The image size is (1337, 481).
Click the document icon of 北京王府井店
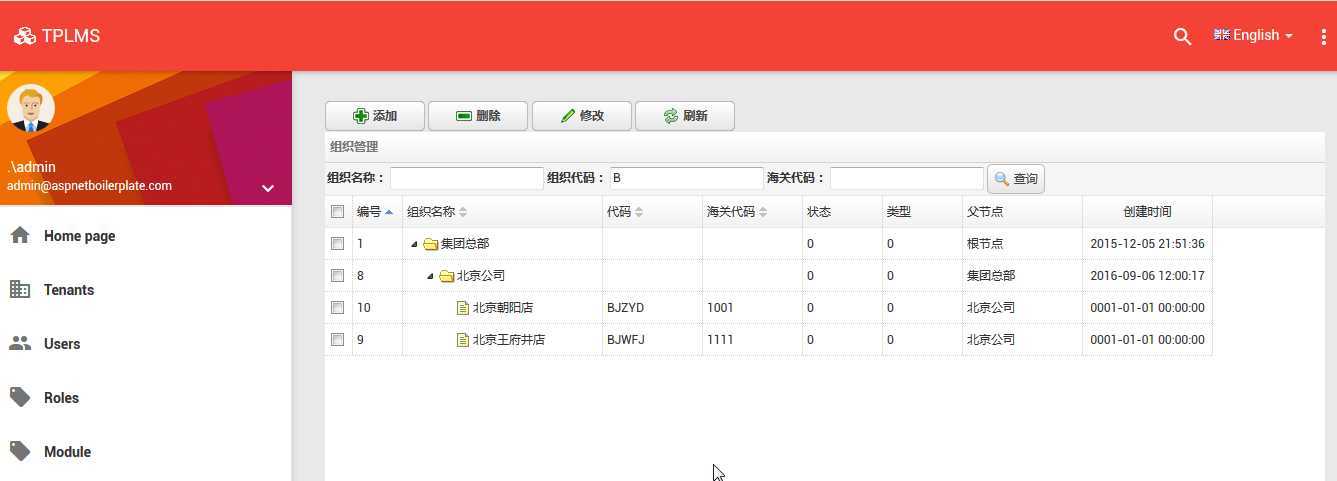[463, 340]
